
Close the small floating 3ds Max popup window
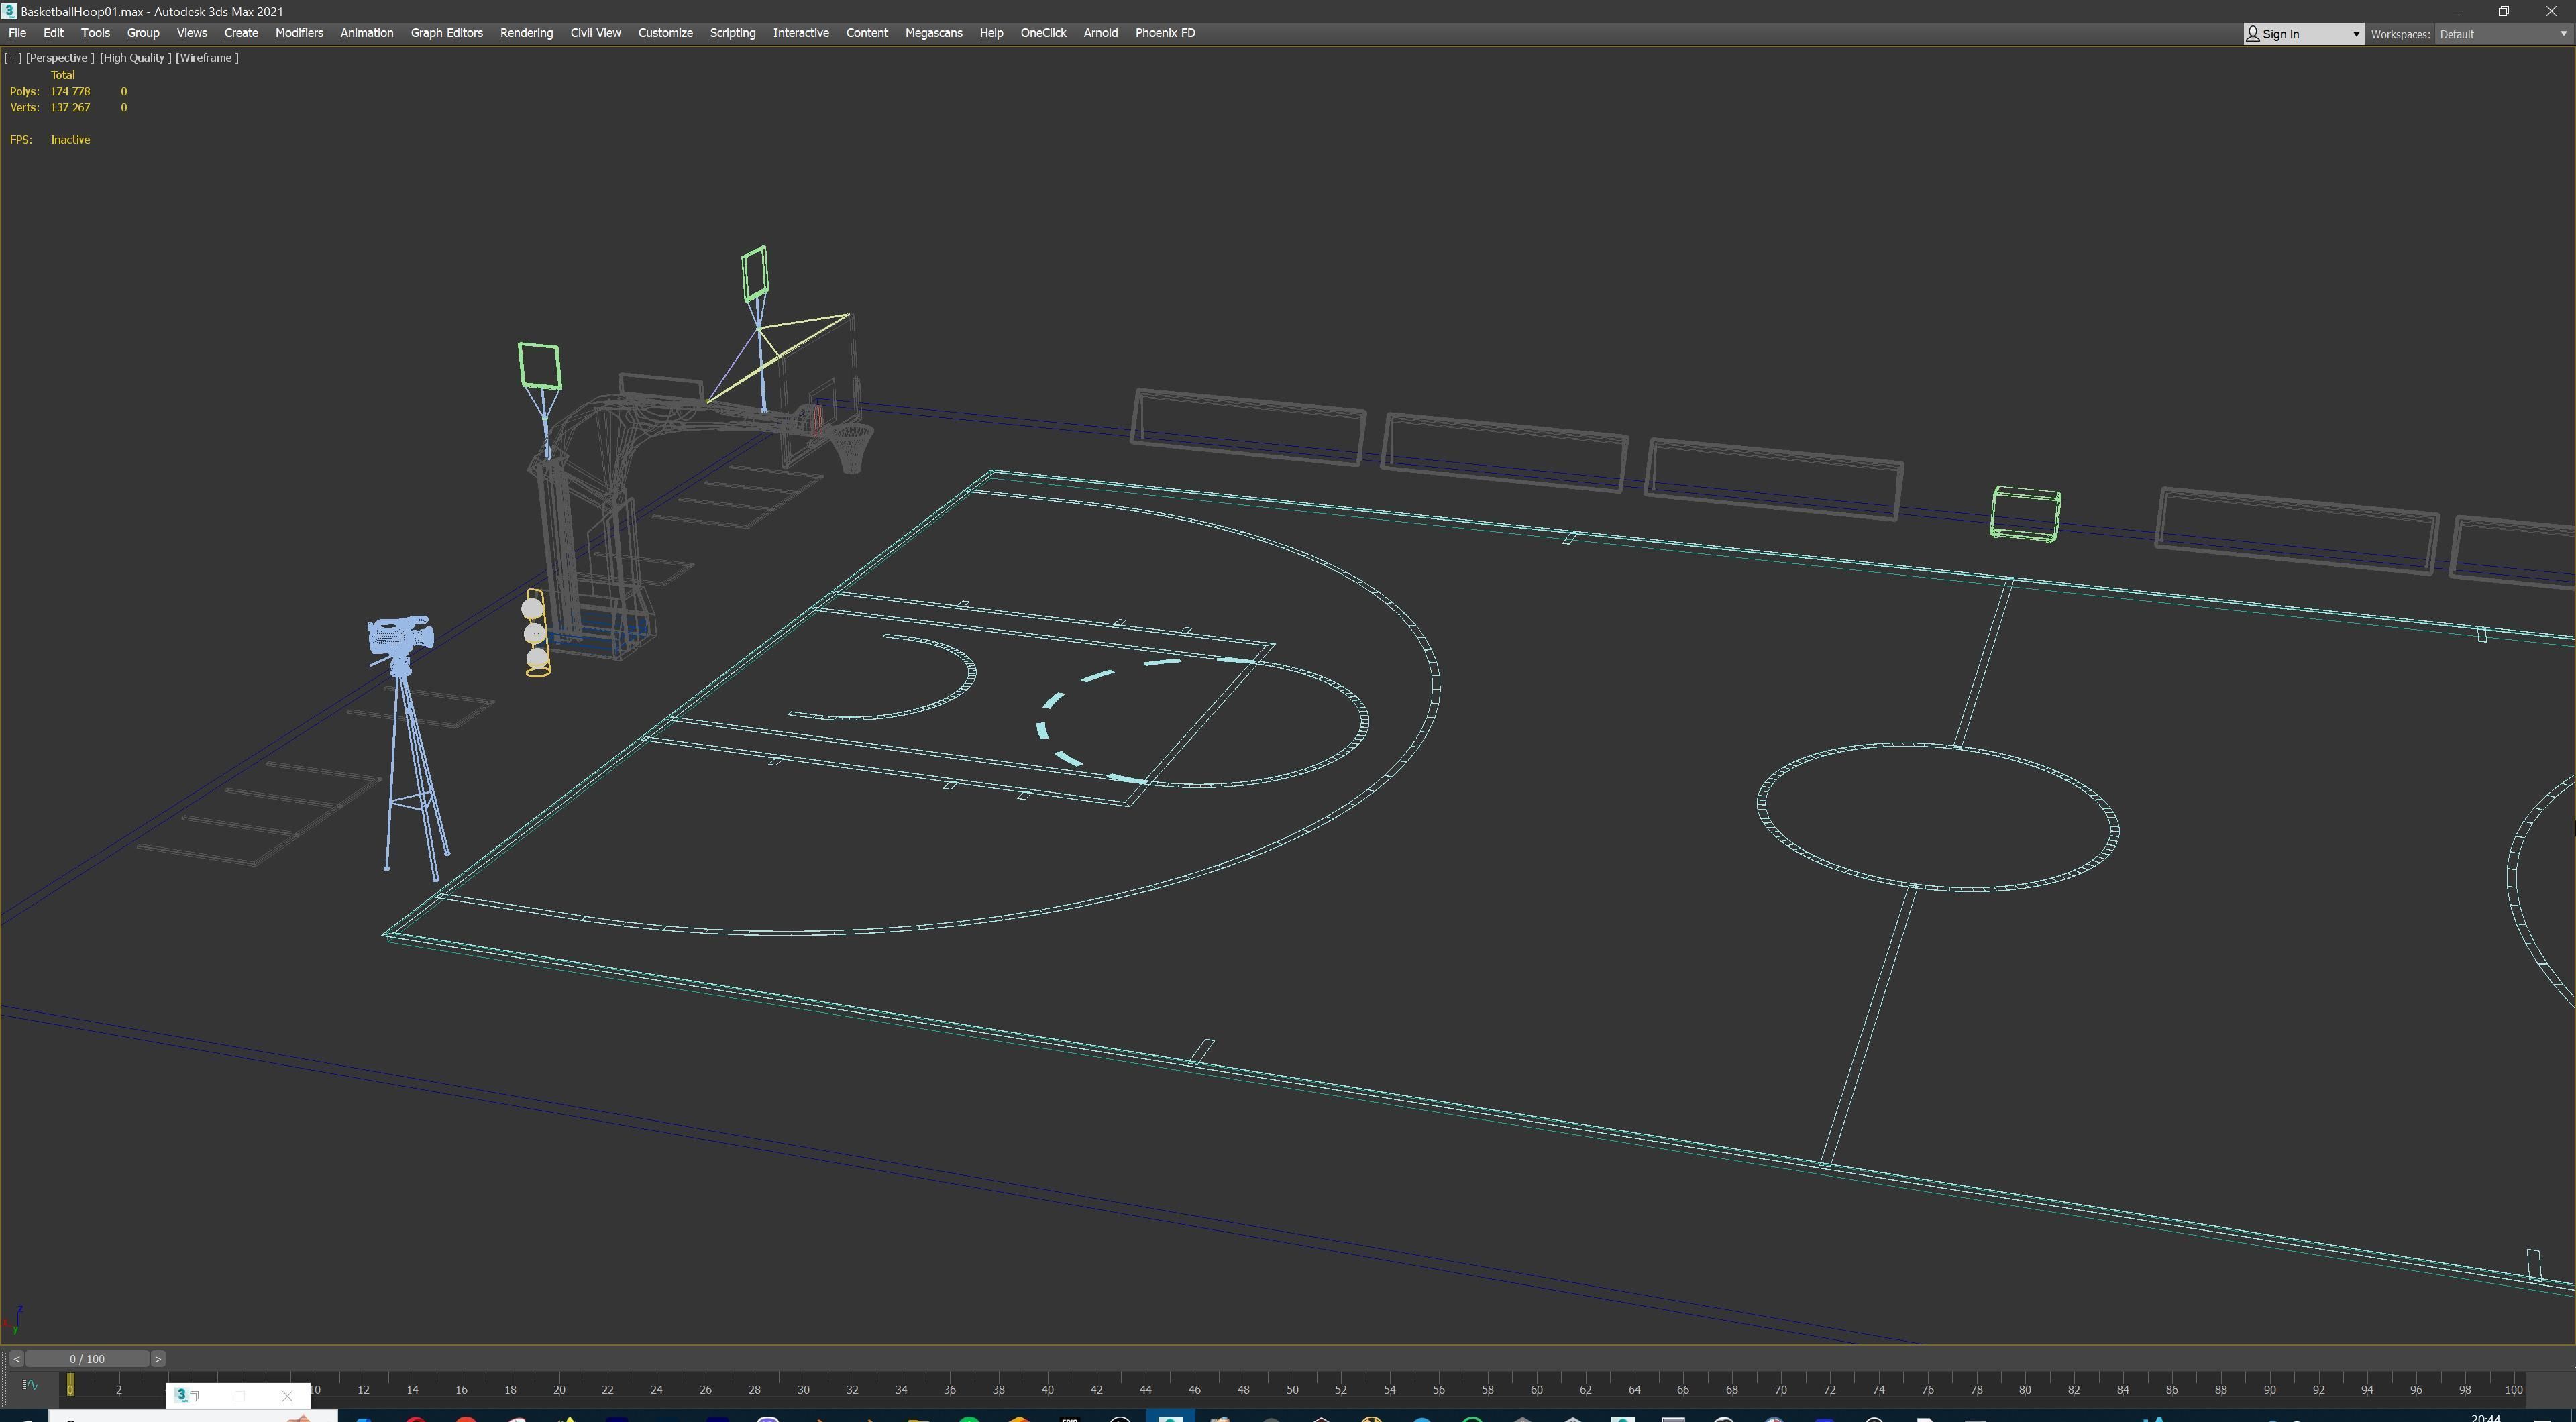[x=287, y=1396]
